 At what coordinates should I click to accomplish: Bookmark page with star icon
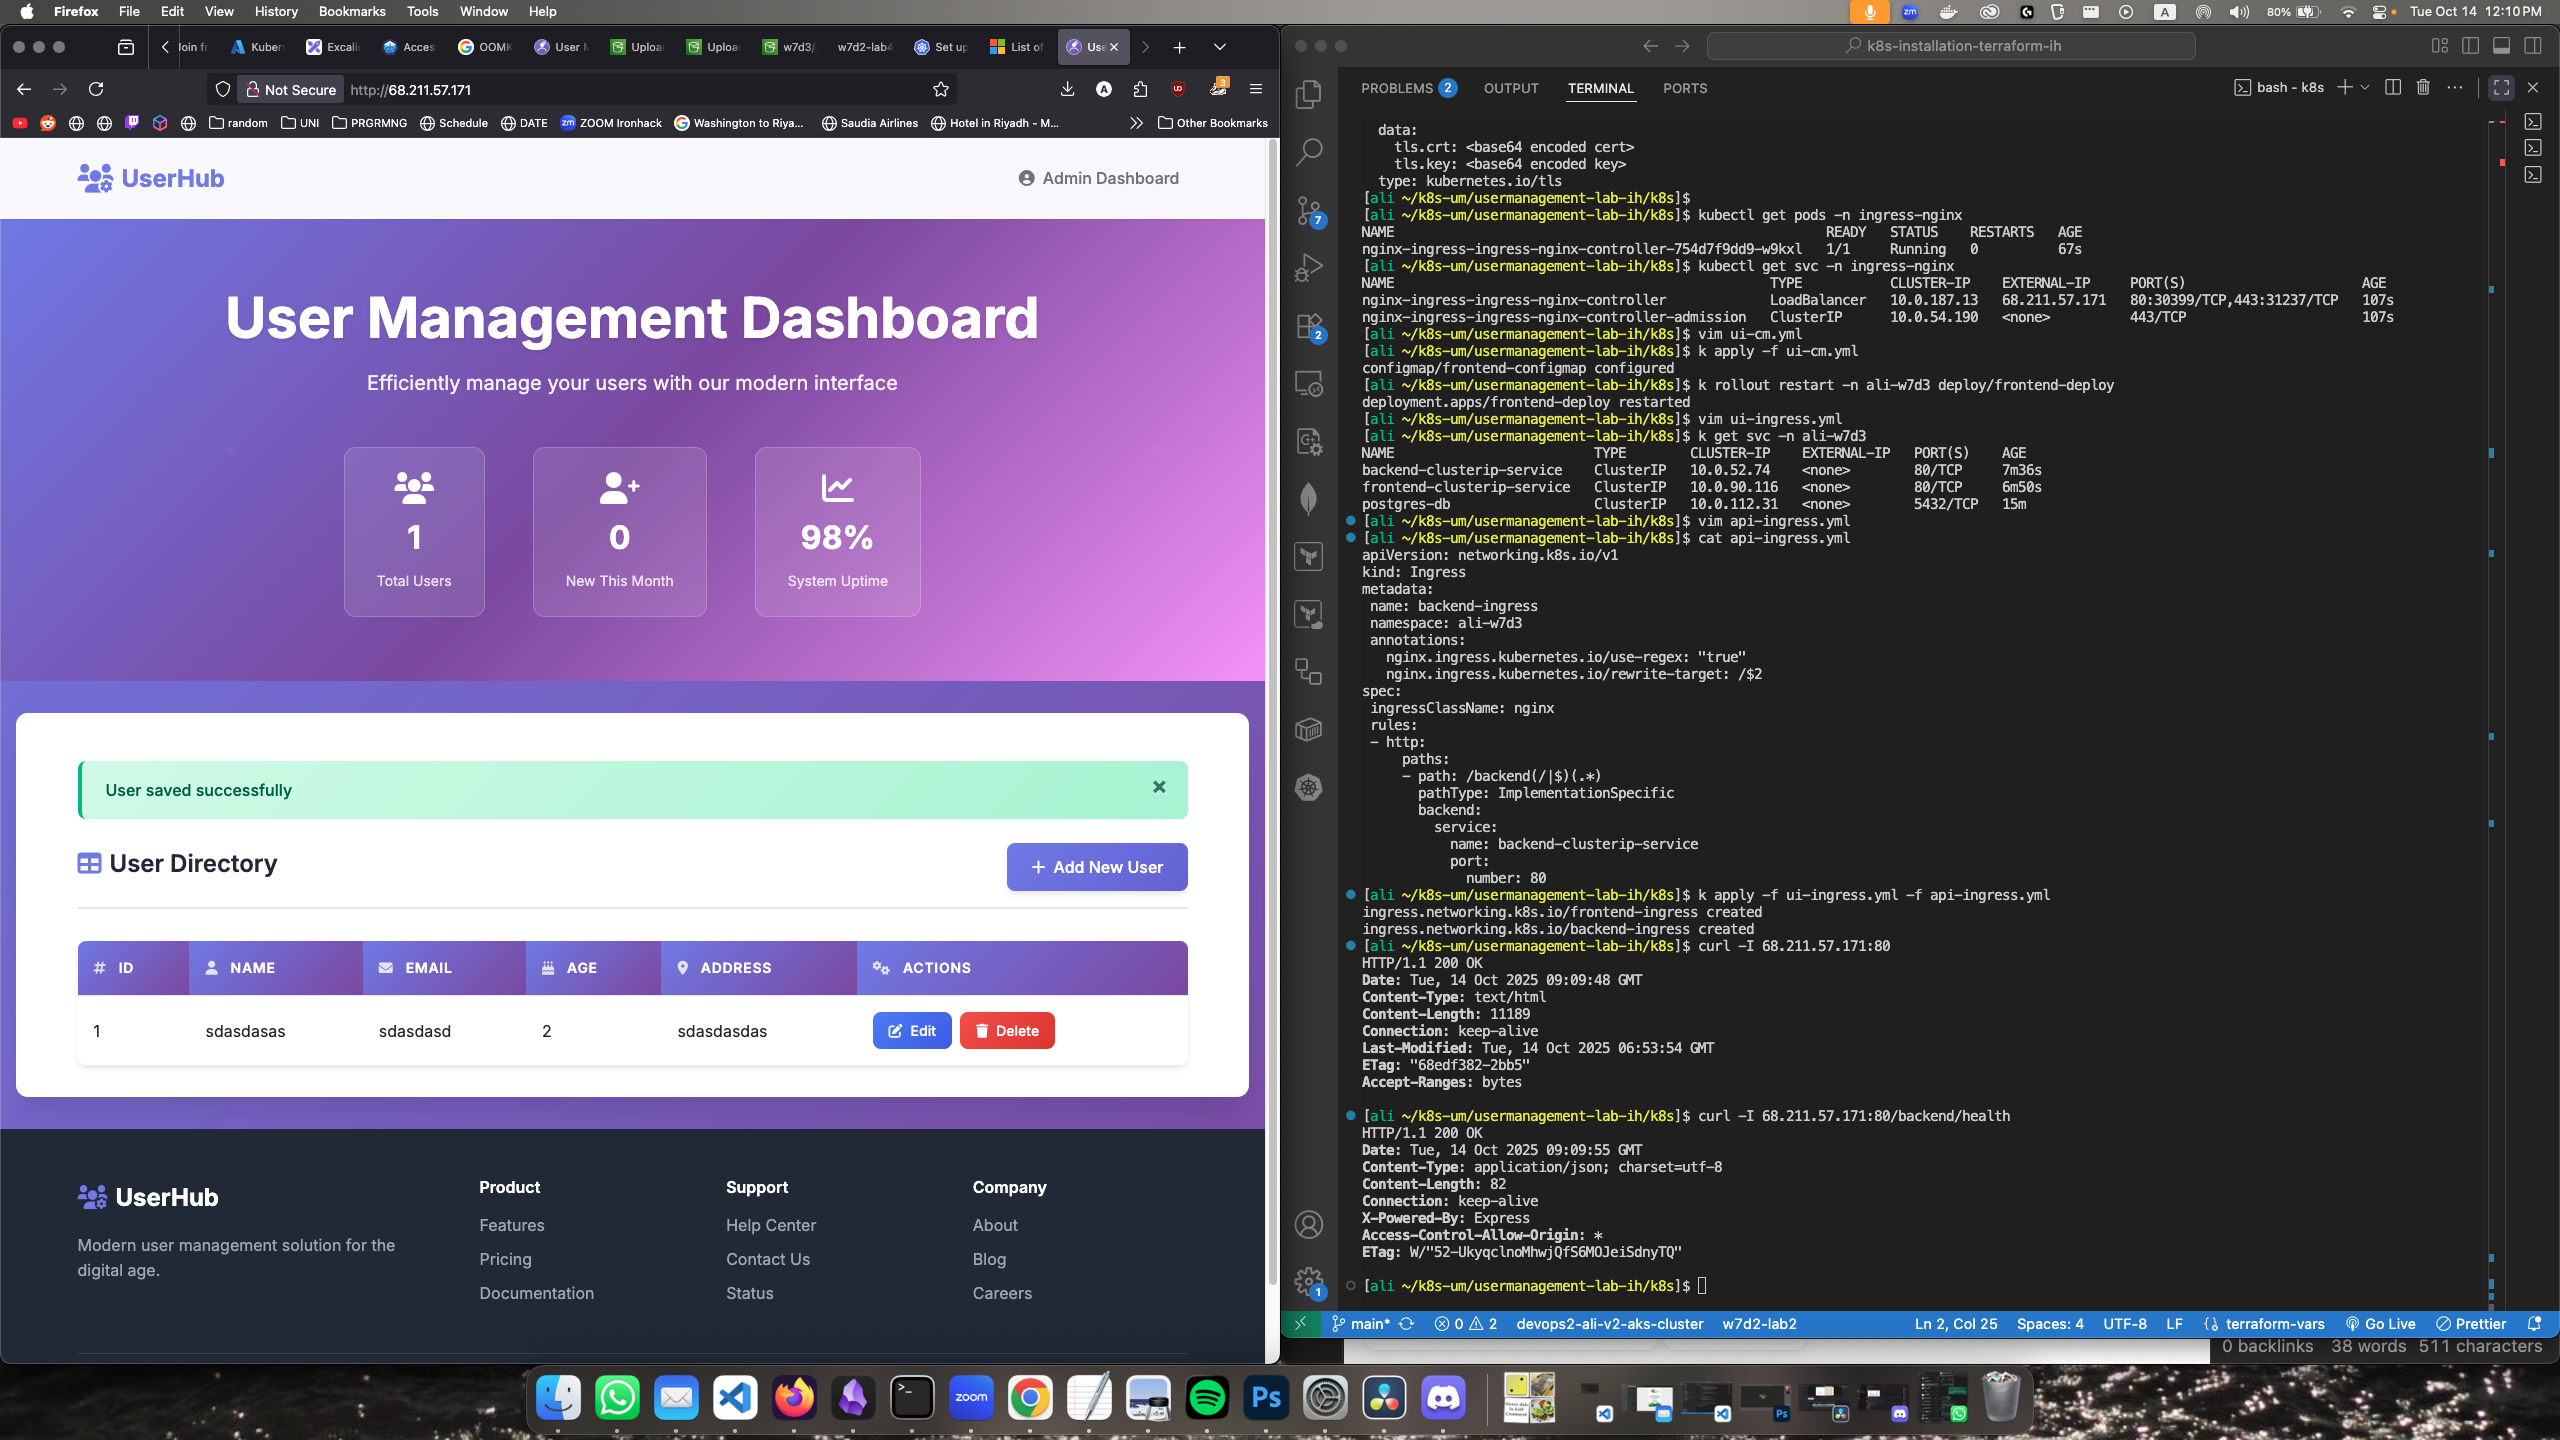(x=940, y=89)
